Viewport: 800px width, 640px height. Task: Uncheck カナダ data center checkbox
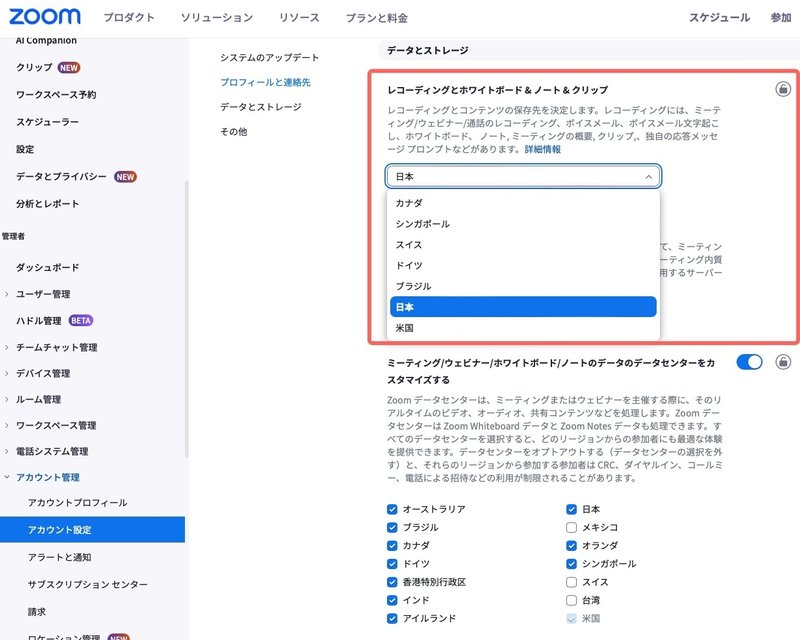[392, 546]
